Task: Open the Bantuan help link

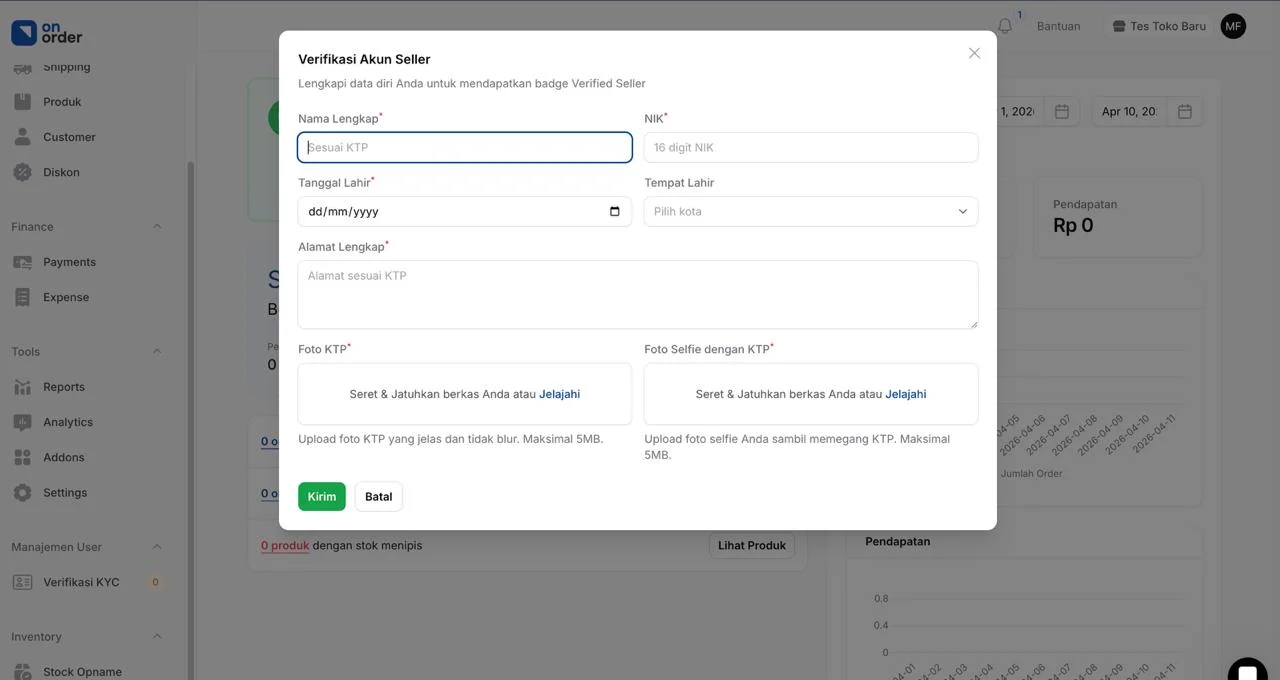Action: point(1058,26)
